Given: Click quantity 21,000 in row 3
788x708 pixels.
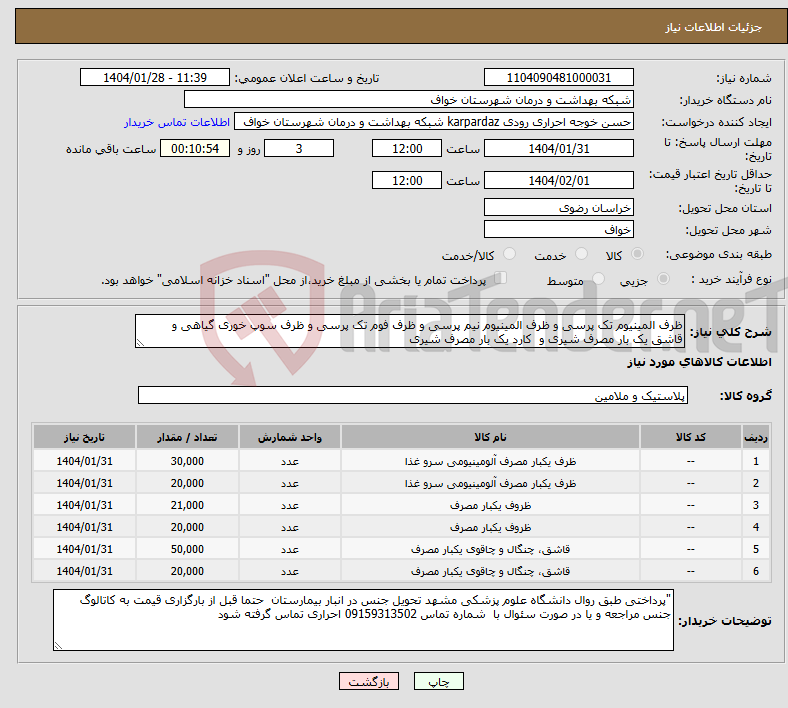Looking at the screenshot, I should (x=187, y=505).
